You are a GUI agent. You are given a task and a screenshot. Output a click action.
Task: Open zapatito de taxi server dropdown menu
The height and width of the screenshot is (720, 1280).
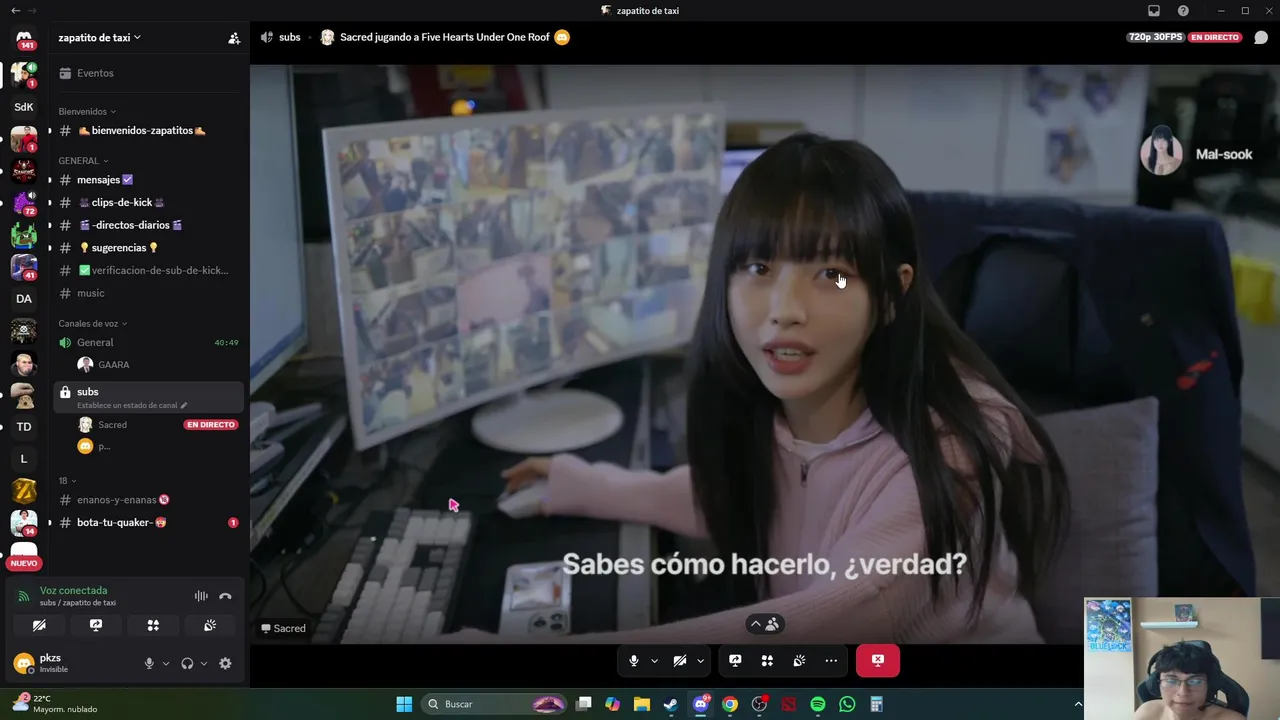[99, 38]
